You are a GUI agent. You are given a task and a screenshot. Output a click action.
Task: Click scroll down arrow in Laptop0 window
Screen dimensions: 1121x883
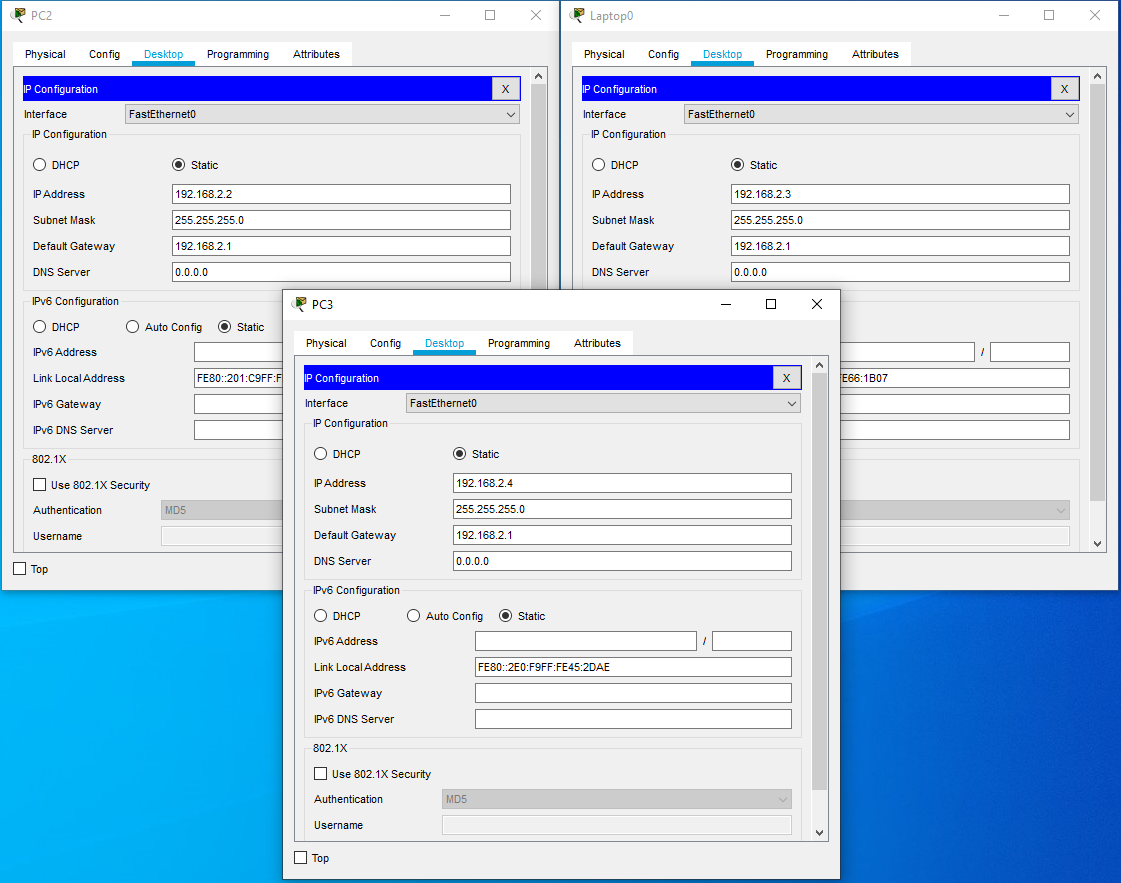point(1097,543)
